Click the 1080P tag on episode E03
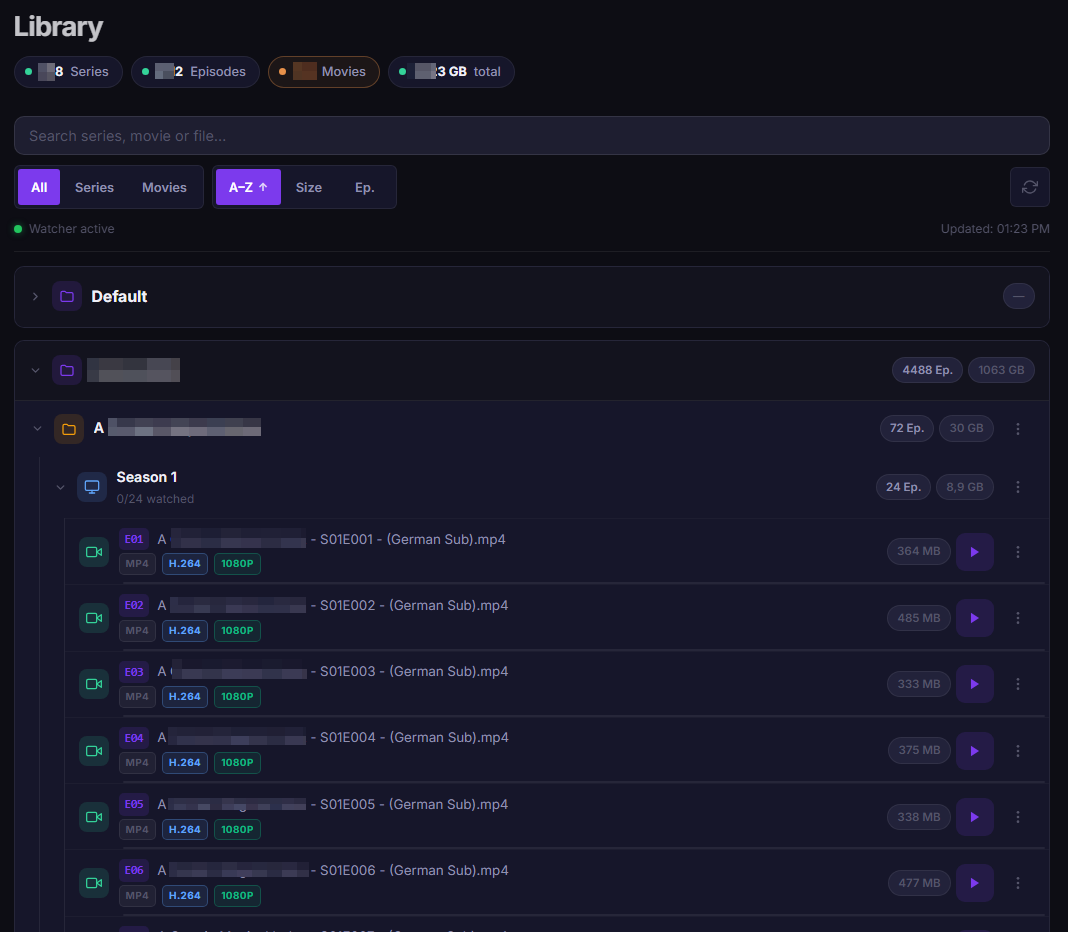Image resolution: width=1068 pixels, height=932 pixels. [x=237, y=696]
